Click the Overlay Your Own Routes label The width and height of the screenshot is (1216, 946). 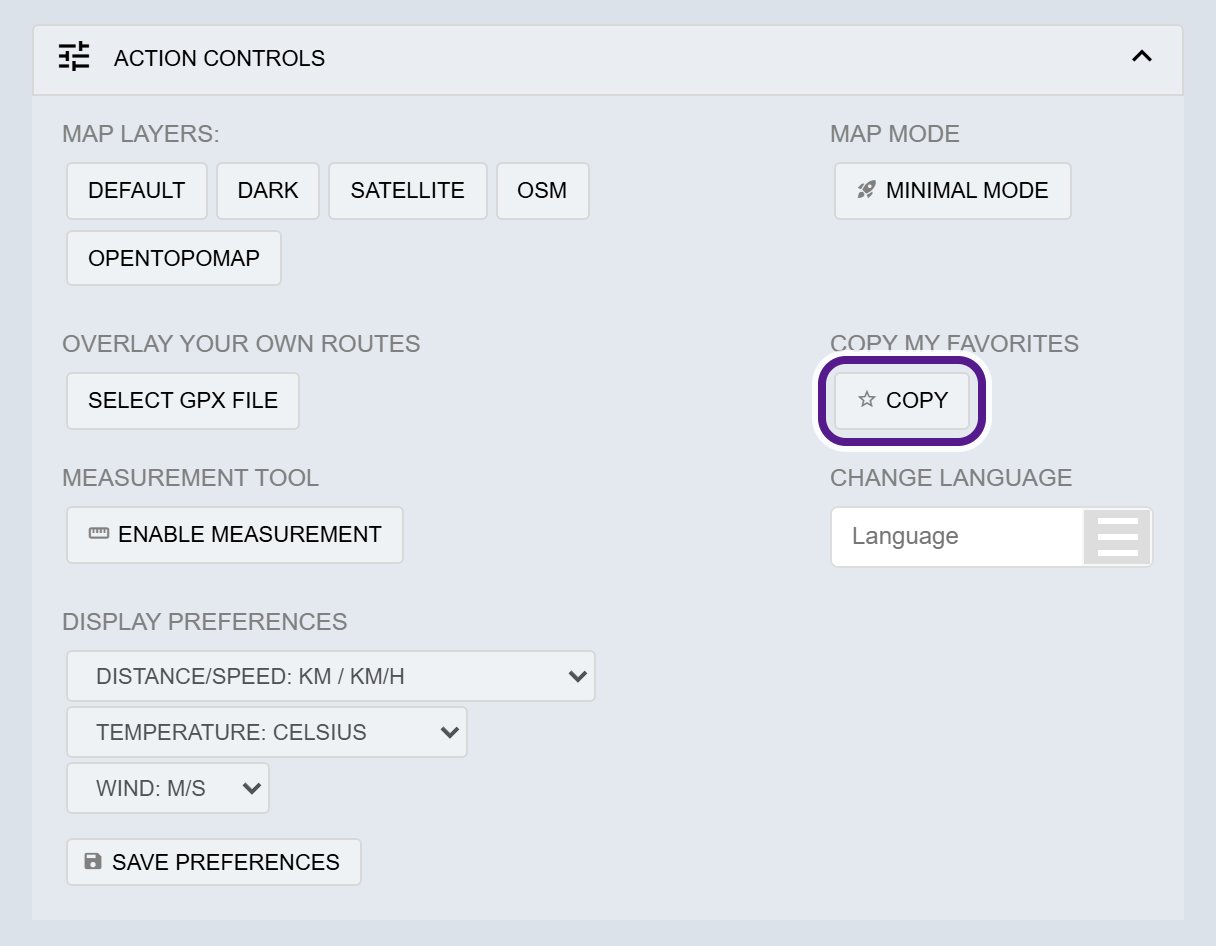coord(241,344)
